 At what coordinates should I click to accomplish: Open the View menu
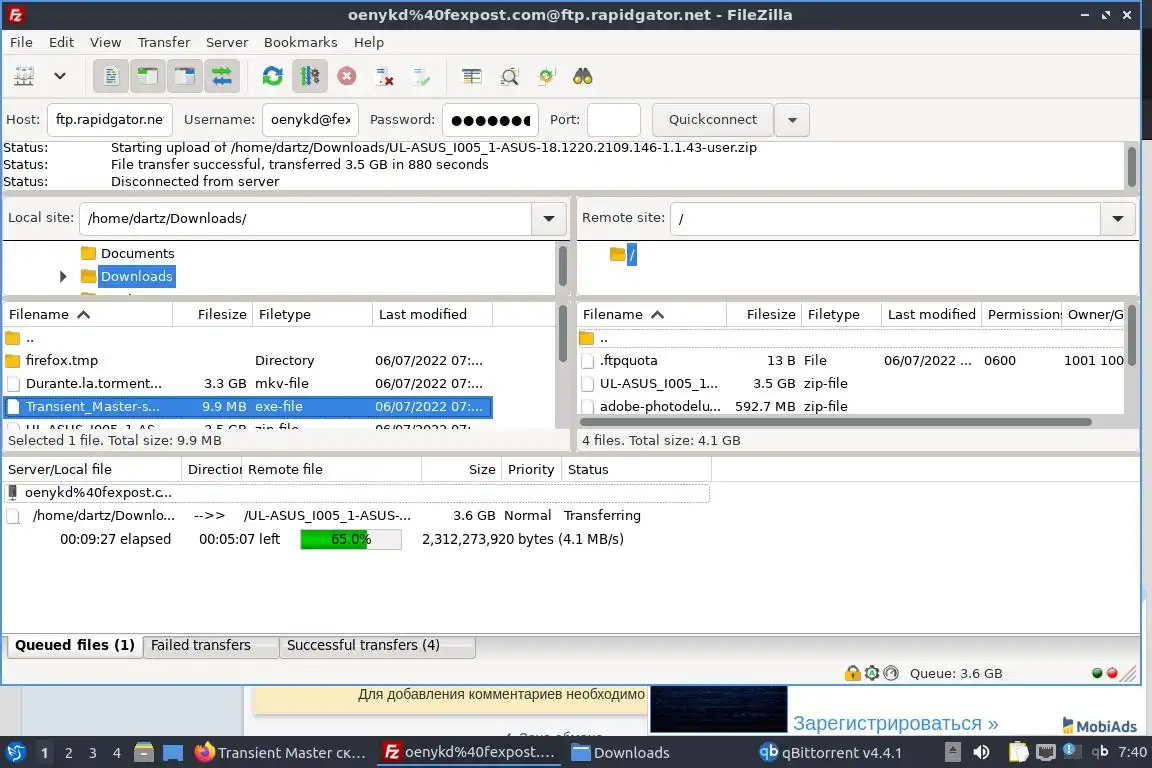point(105,42)
